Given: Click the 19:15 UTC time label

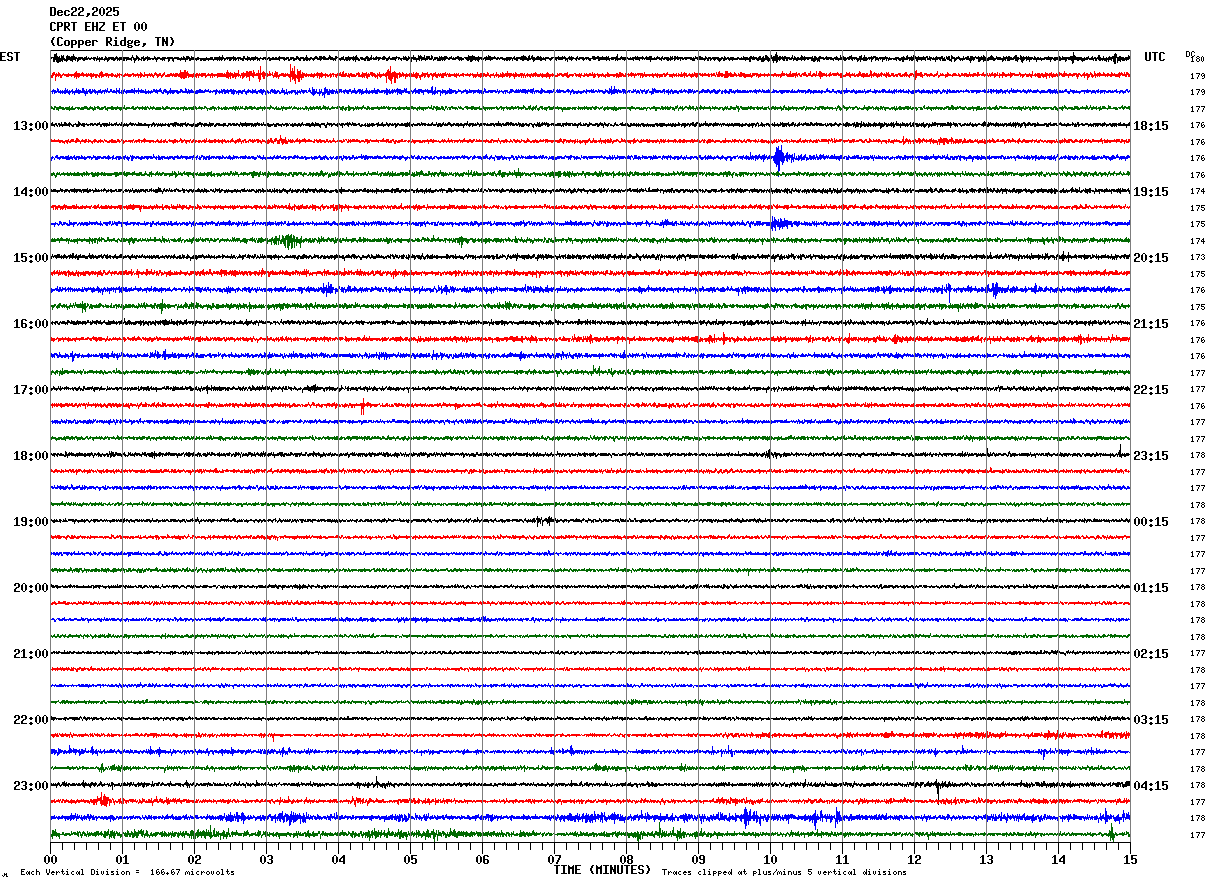Looking at the screenshot, I should tap(1151, 192).
